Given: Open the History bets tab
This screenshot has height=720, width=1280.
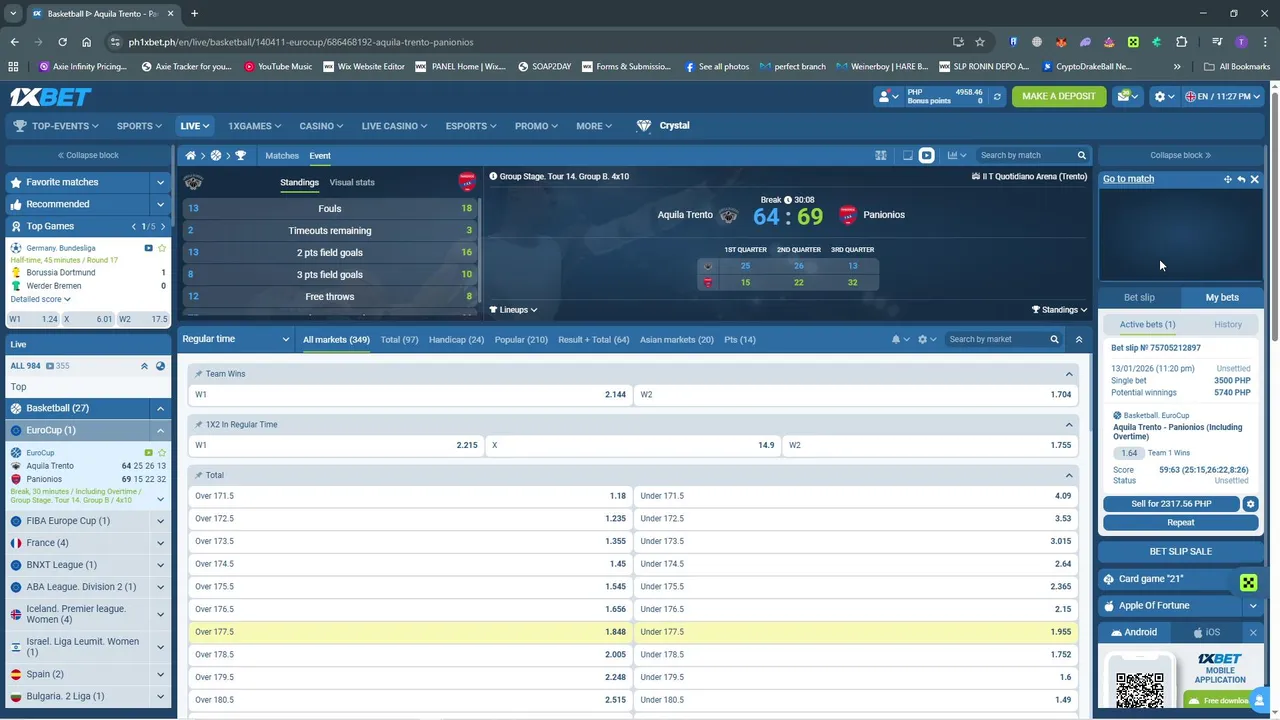Looking at the screenshot, I should click(x=1228, y=324).
